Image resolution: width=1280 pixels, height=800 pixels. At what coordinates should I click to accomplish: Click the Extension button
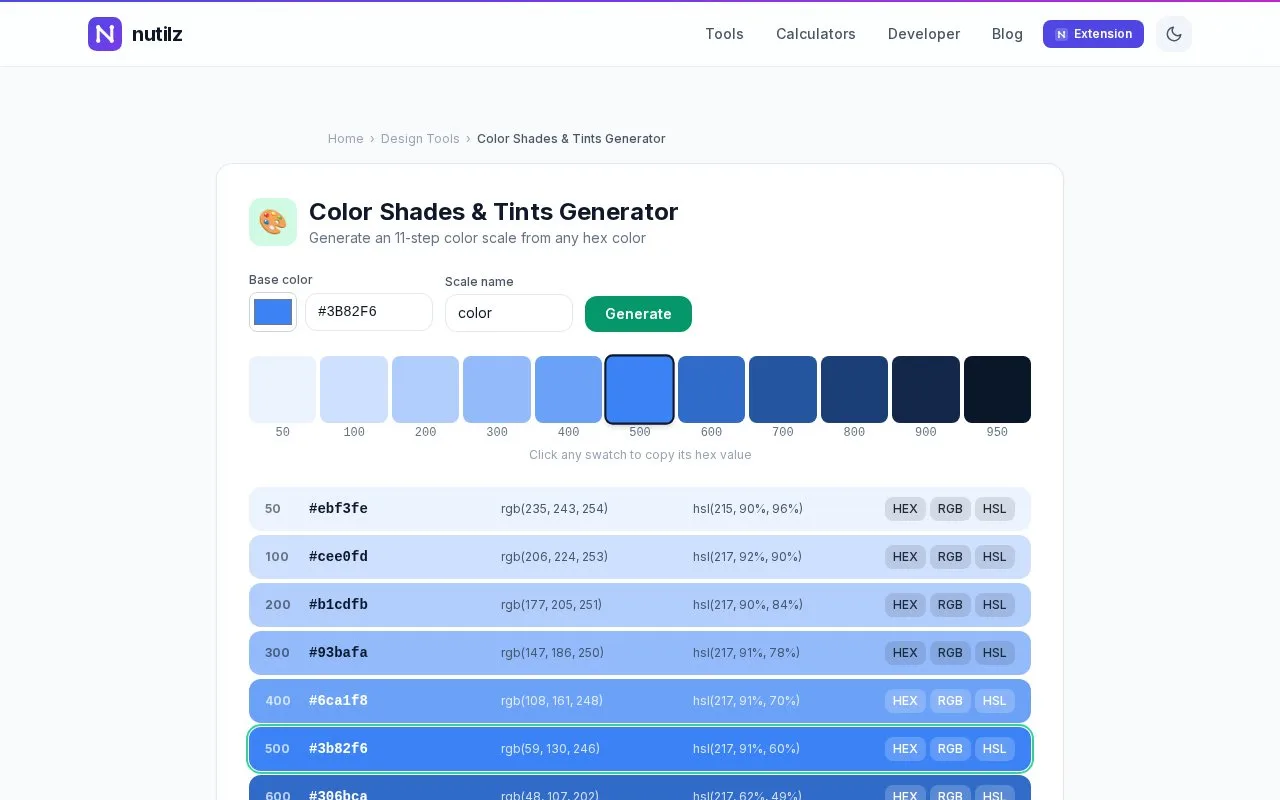1093,34
